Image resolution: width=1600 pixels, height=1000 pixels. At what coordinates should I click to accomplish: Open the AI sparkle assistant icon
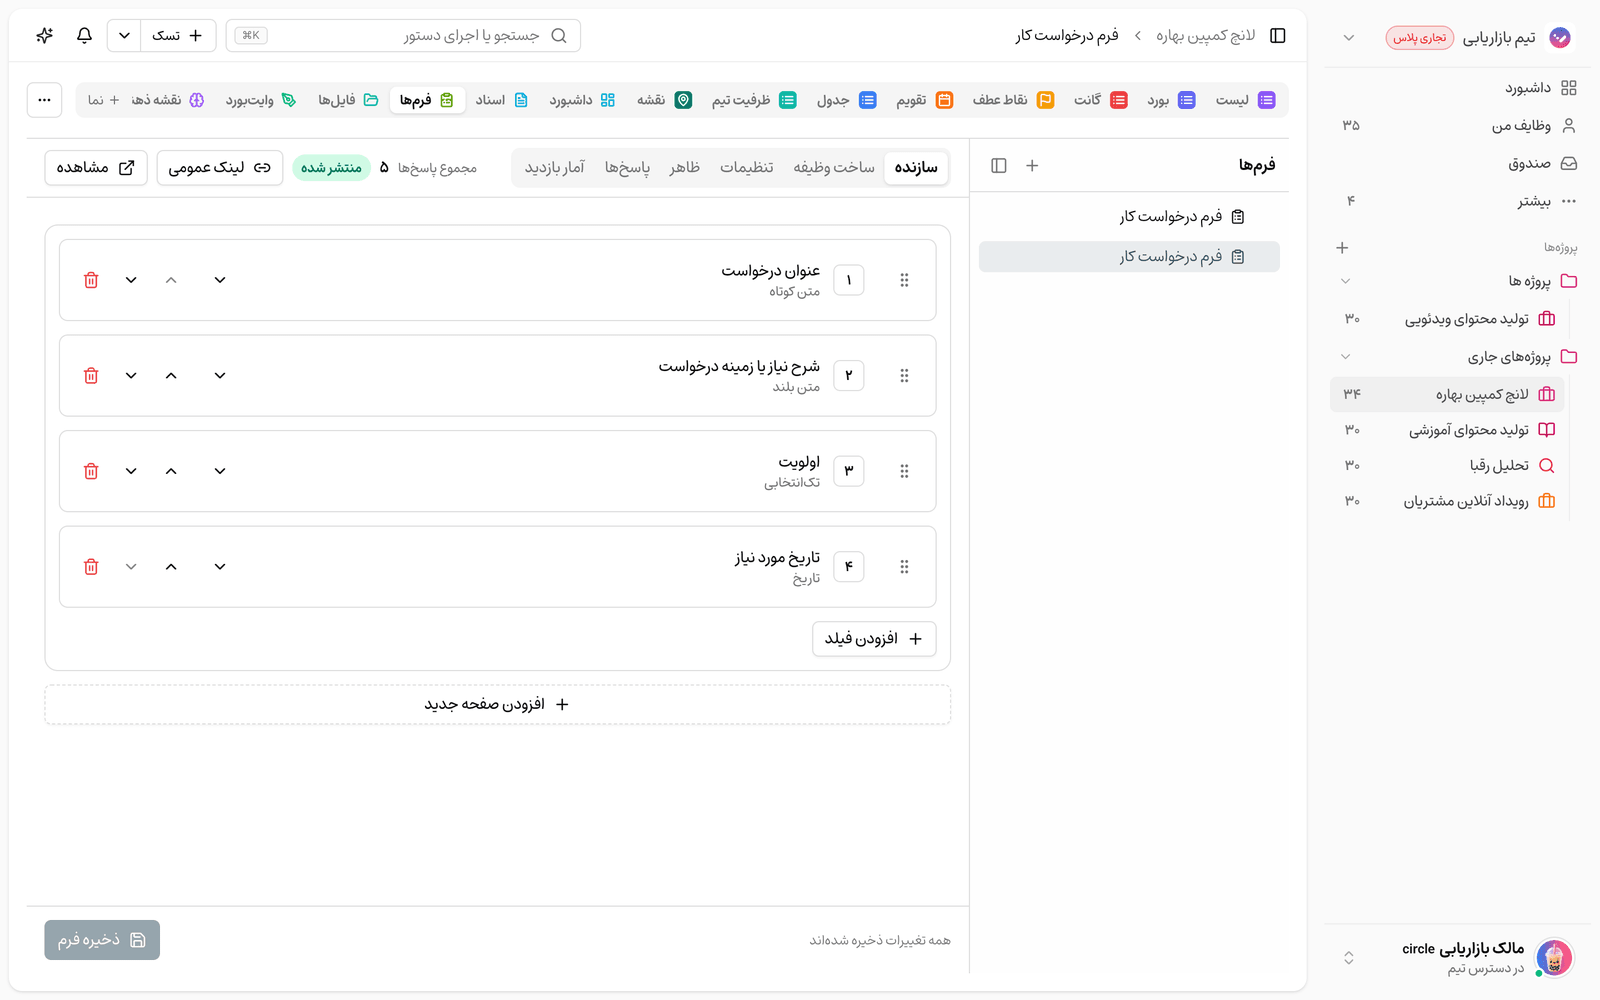tap(44, 36)
